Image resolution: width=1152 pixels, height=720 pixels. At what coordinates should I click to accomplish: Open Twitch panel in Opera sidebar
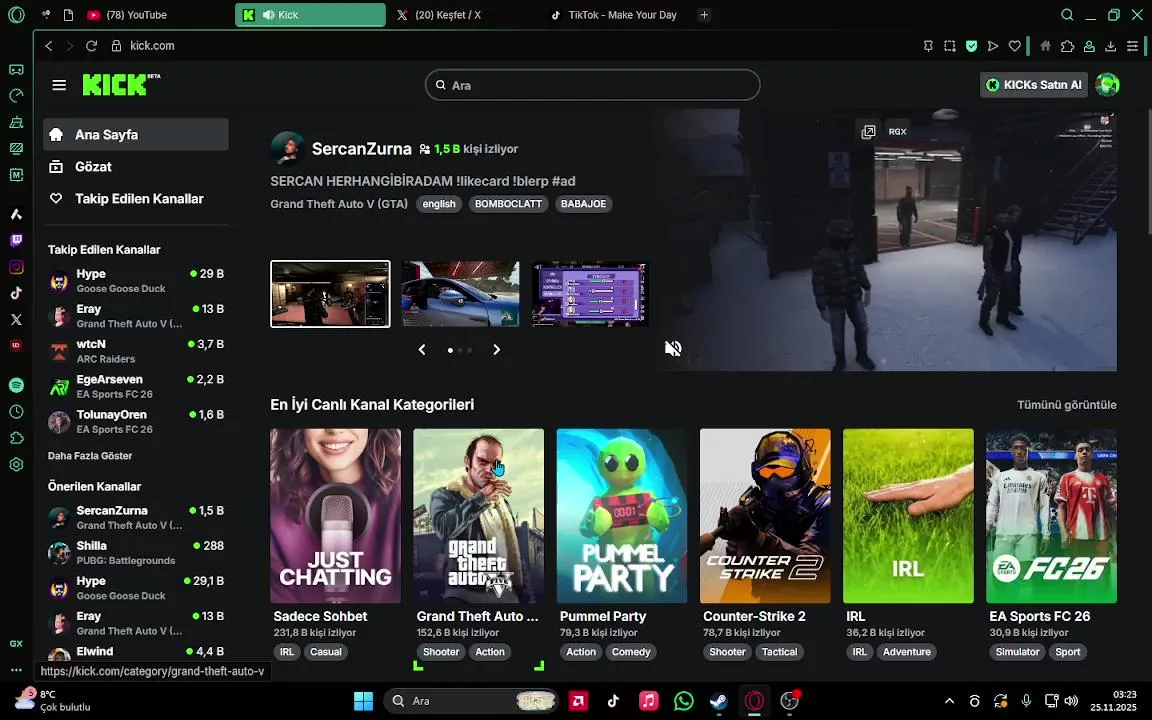point(16,240)
